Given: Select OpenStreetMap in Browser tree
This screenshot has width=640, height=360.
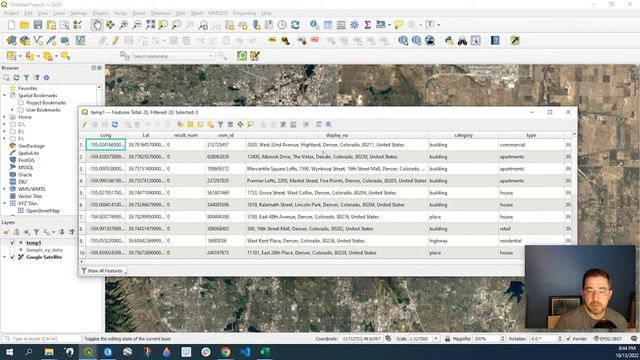Looking at the screenshot, I should pyautogui.click(x=43, y=211).
